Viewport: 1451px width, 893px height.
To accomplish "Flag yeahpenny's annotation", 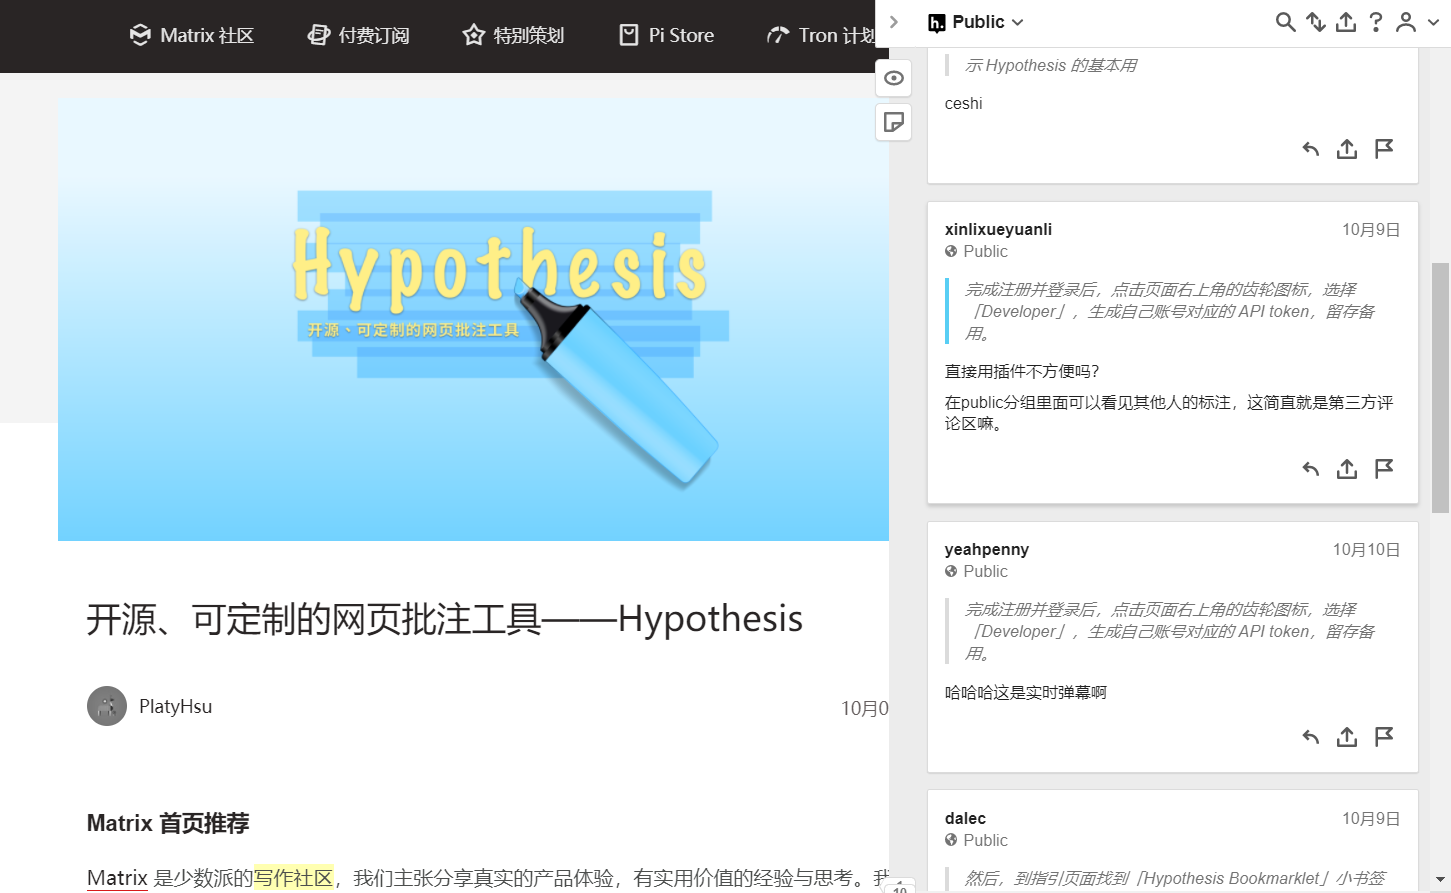I will [1384, 737].
